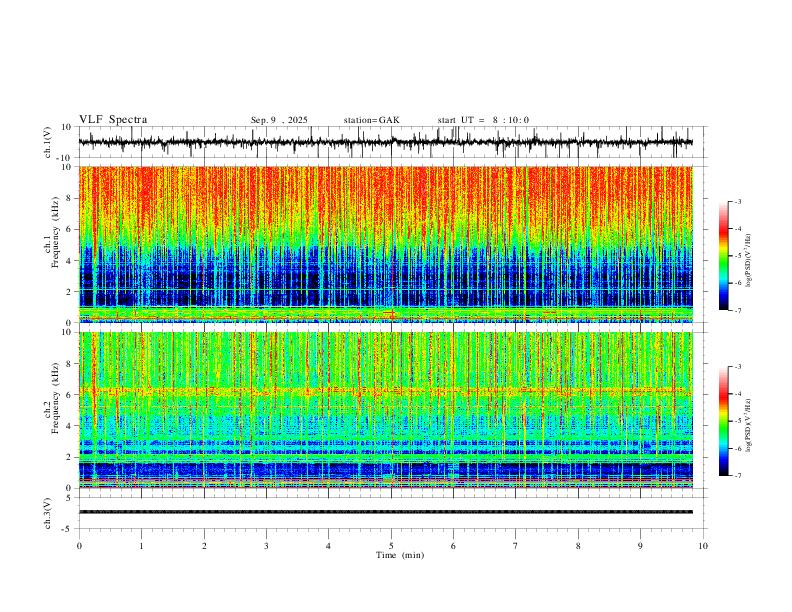Click time axis tick label "5"
The height and width of the screenshot is (612, 792).
391,546
